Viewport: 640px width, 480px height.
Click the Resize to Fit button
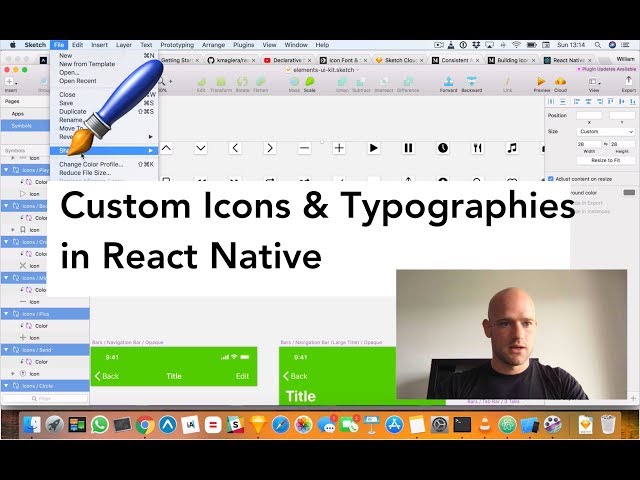pos(606,160)
